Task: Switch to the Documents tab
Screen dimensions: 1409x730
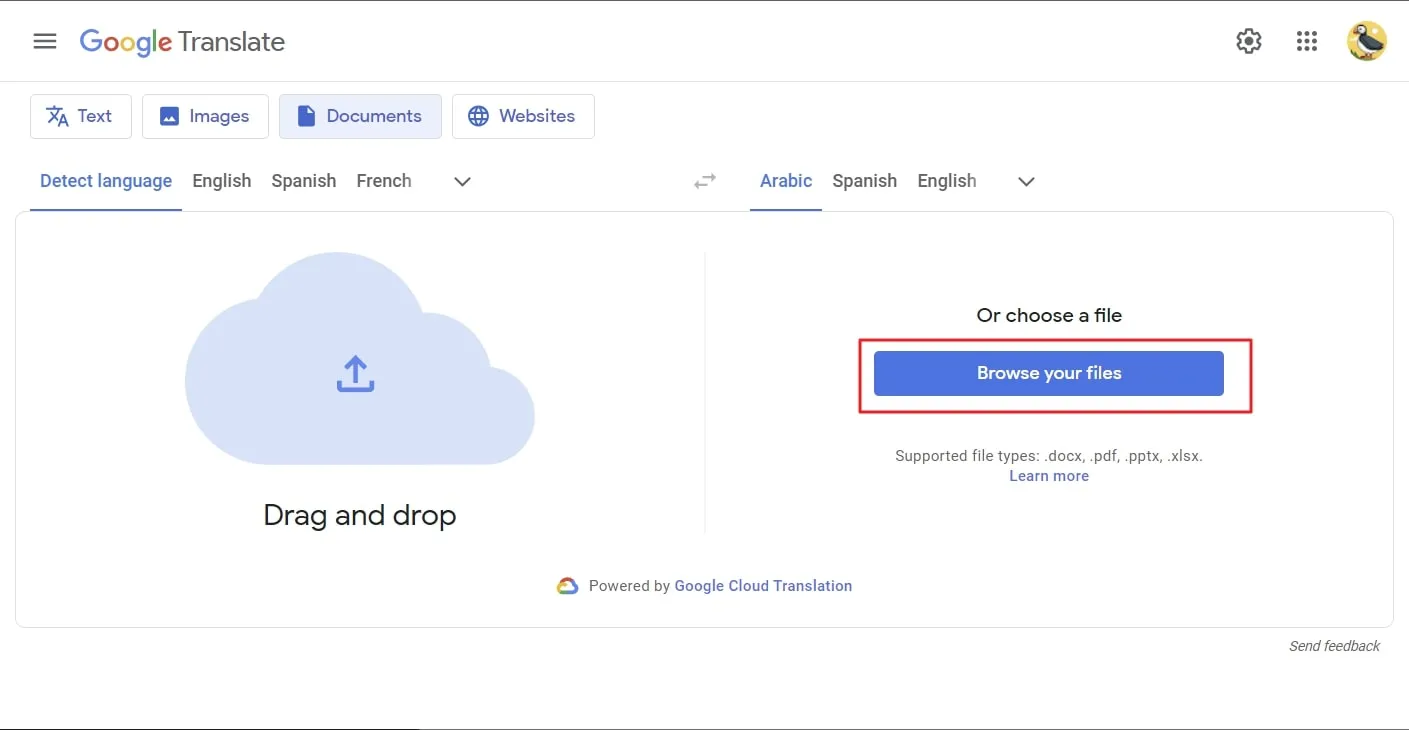Action: pyautogui.click(x=360, y=116)
